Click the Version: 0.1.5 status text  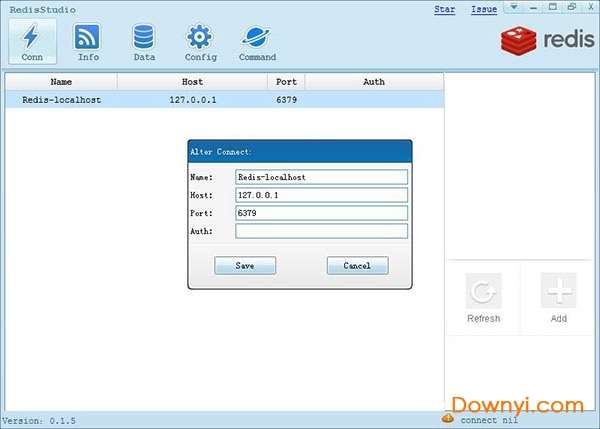click(x=39, y=421)
